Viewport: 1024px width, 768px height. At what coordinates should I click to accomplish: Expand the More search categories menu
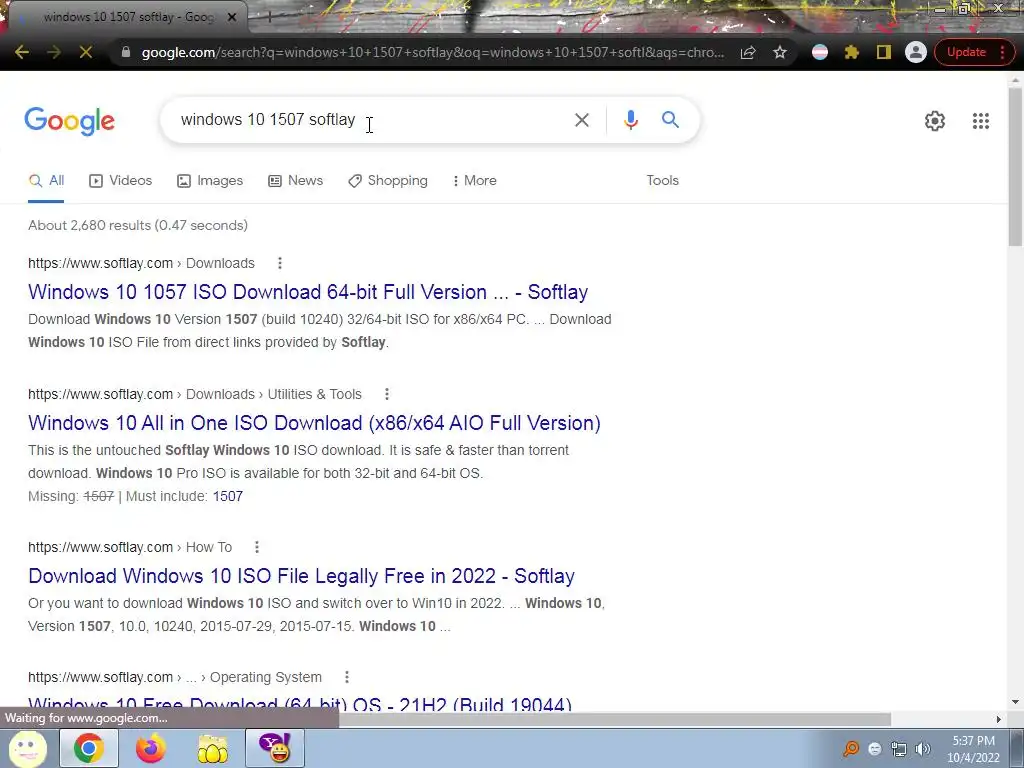point(475,180)
